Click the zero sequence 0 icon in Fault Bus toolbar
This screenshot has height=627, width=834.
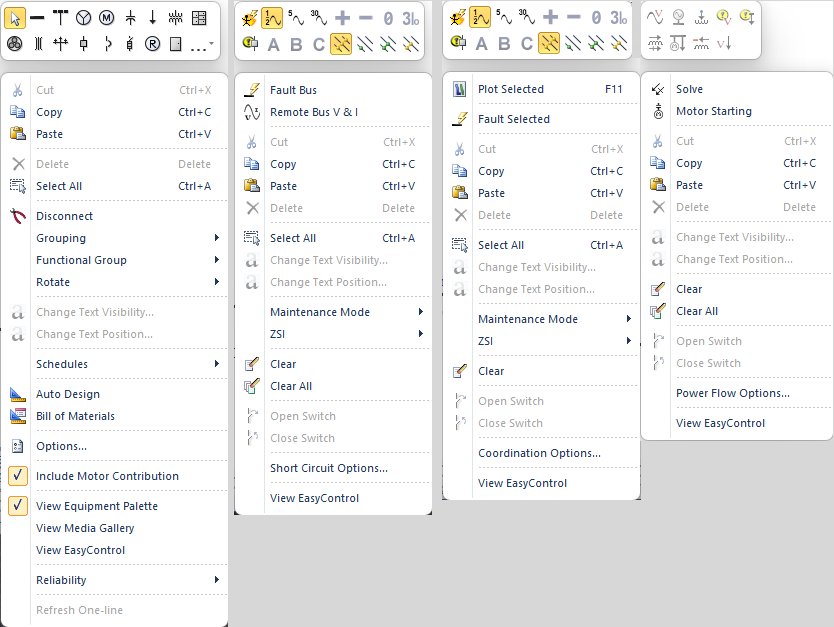click(x=388, y=19)
